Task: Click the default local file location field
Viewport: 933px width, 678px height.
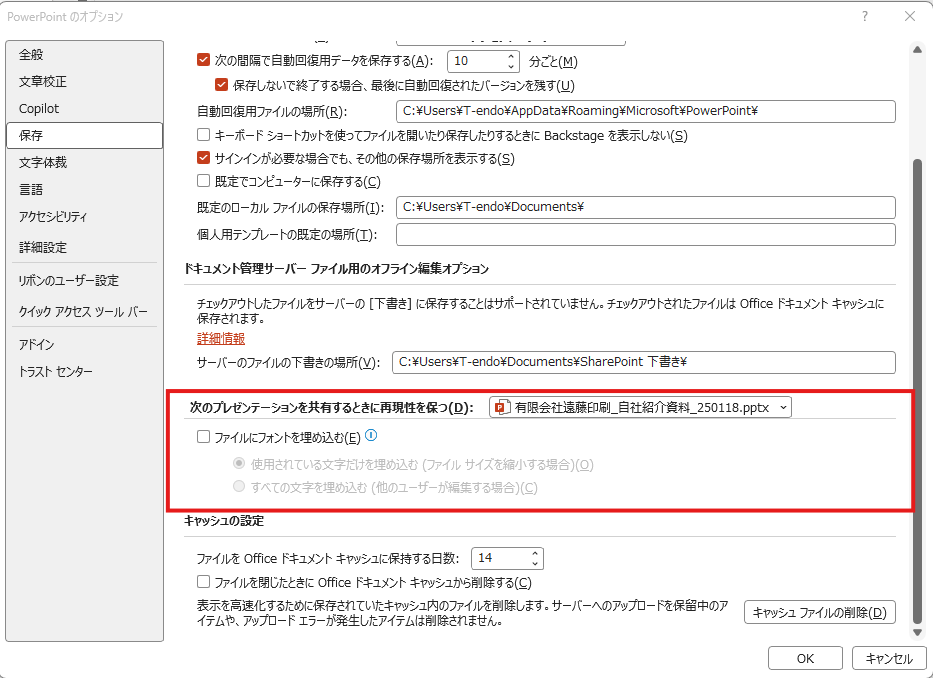Action: (x=645, y=207)
